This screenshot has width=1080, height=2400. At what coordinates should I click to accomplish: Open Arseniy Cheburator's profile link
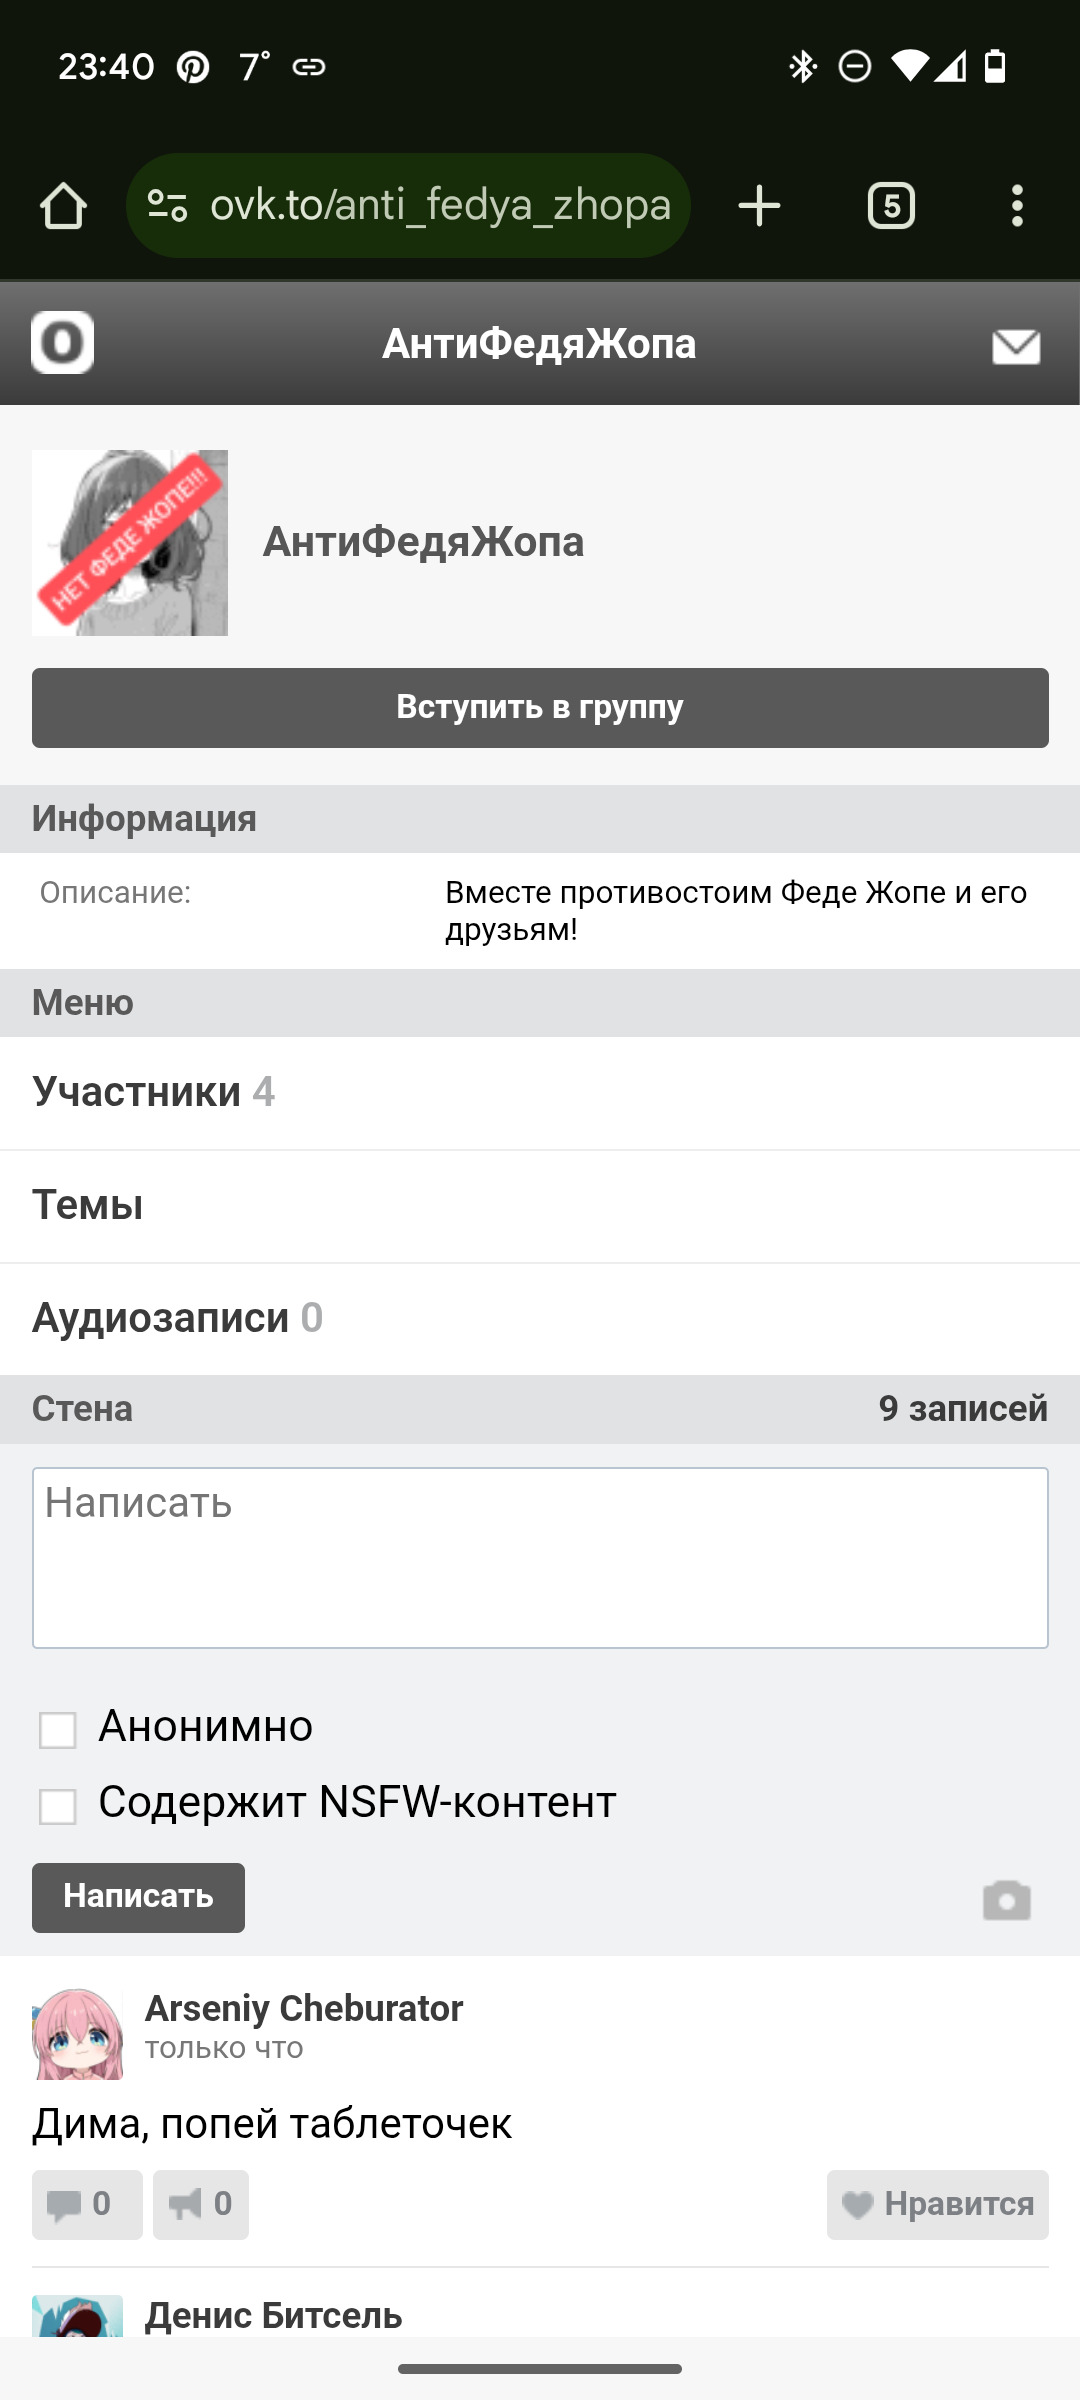(304, 2008)
